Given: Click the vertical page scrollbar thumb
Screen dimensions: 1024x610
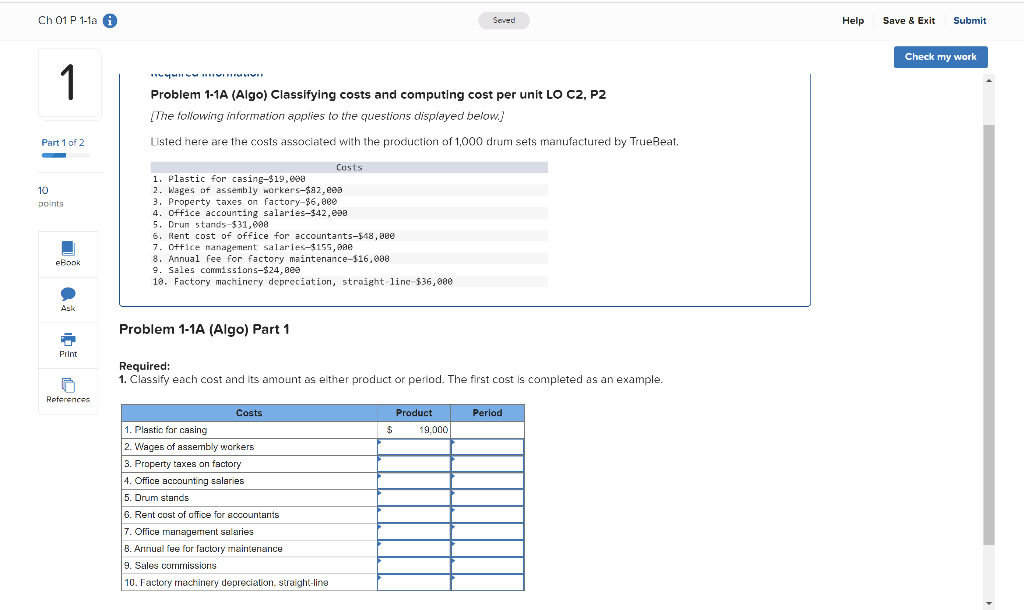Looking at the screenshot, I should coord(989,334).
